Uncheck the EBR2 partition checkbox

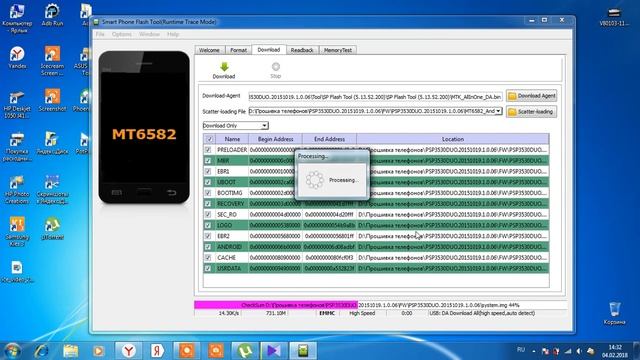208,236
